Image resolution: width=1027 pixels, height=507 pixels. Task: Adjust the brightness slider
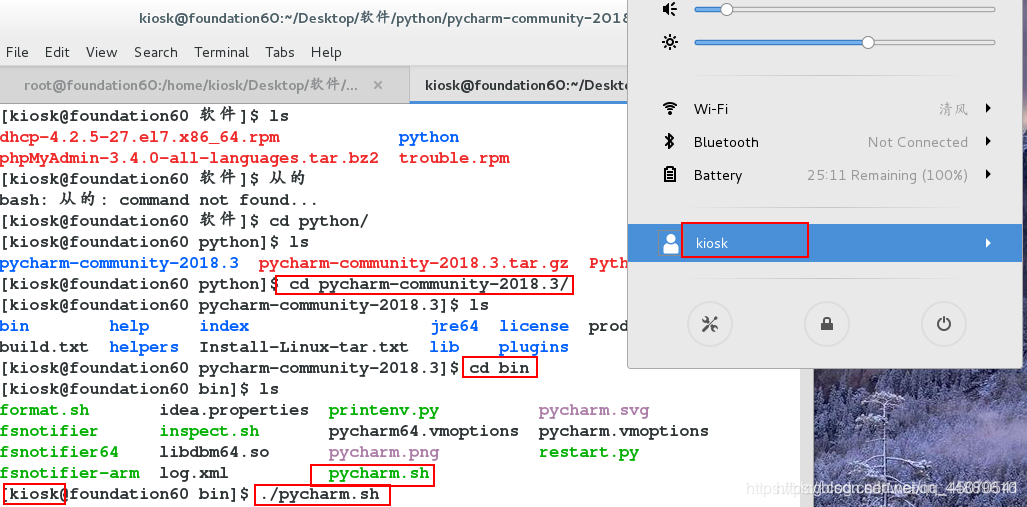tap(845, 43)
